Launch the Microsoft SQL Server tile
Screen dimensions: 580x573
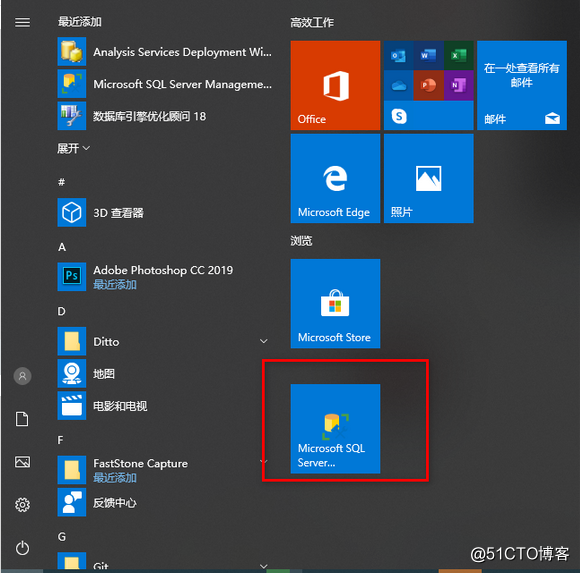pyautogui.click(x=335, y=429)
